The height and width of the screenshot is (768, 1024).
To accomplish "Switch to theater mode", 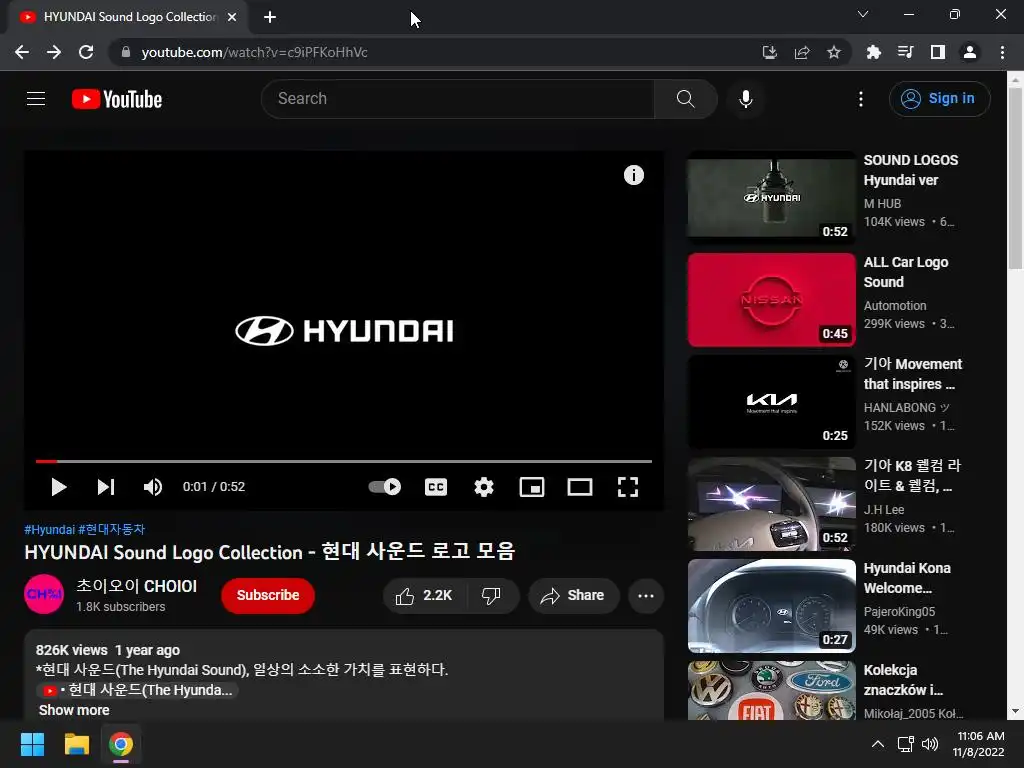I will tap(580, 487).
